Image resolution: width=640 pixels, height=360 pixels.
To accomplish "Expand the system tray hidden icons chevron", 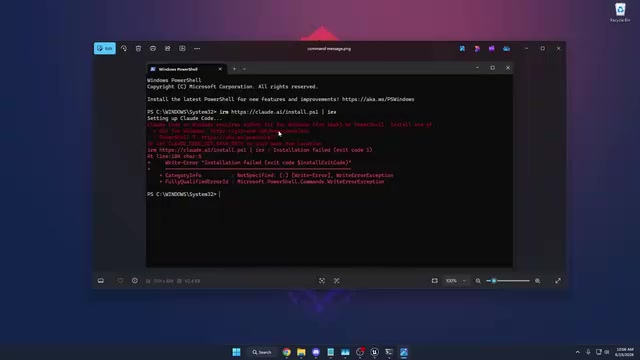I will (578, 352).
